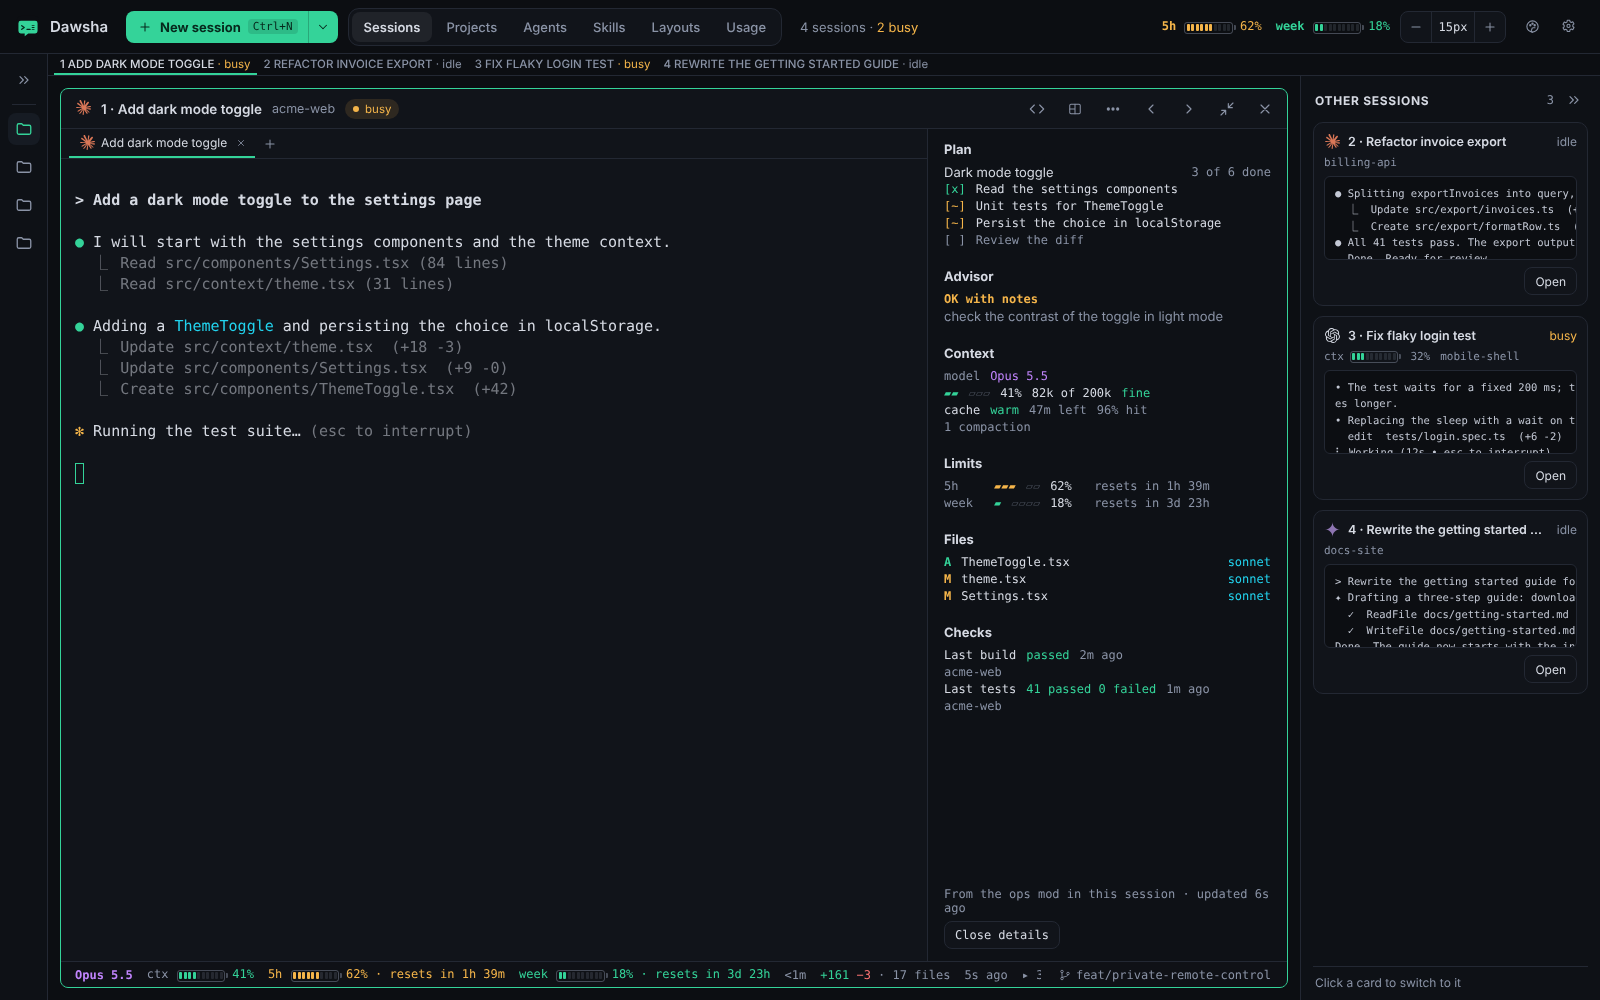Screen dimensions: 1600x1000
Task: Open the Rewrite the getting started session card
Action: (1550, 670)
